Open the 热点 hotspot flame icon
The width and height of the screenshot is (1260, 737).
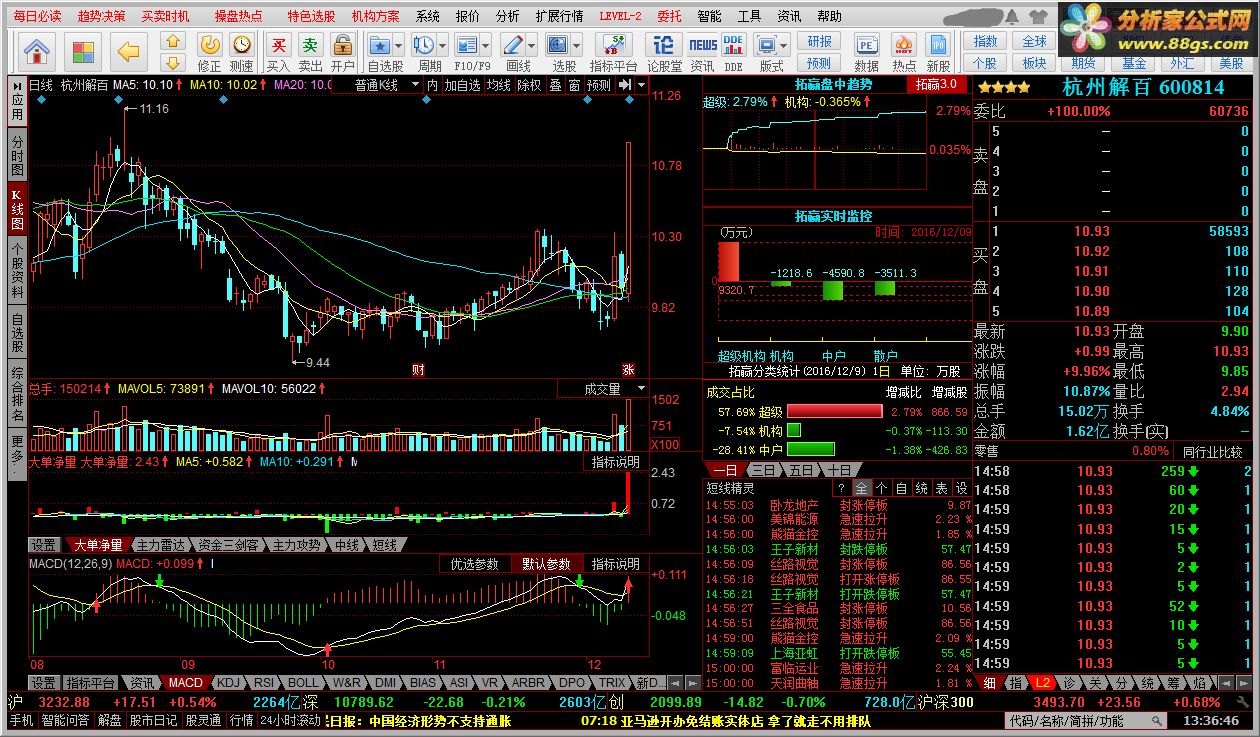904,51
